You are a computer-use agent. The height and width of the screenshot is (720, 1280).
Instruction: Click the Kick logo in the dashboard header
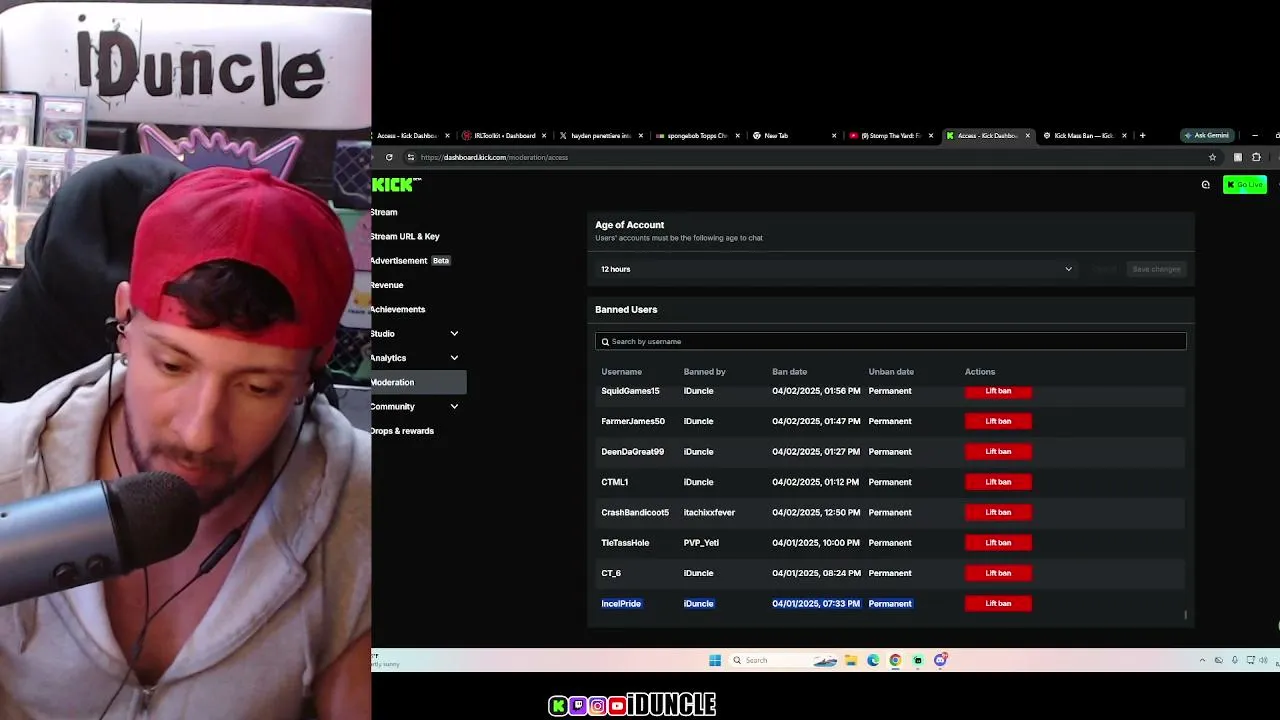(396, 184)
